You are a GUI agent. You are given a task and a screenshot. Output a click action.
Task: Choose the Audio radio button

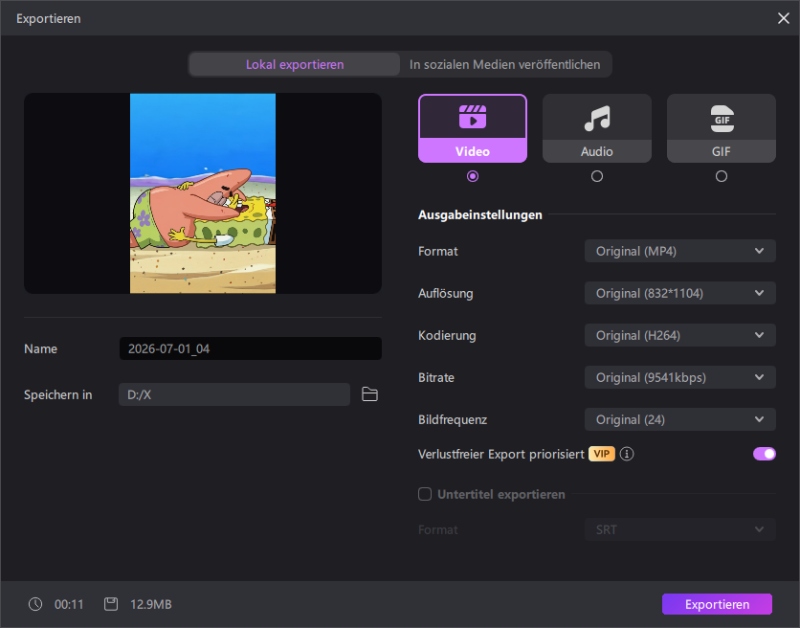point(597,177)
